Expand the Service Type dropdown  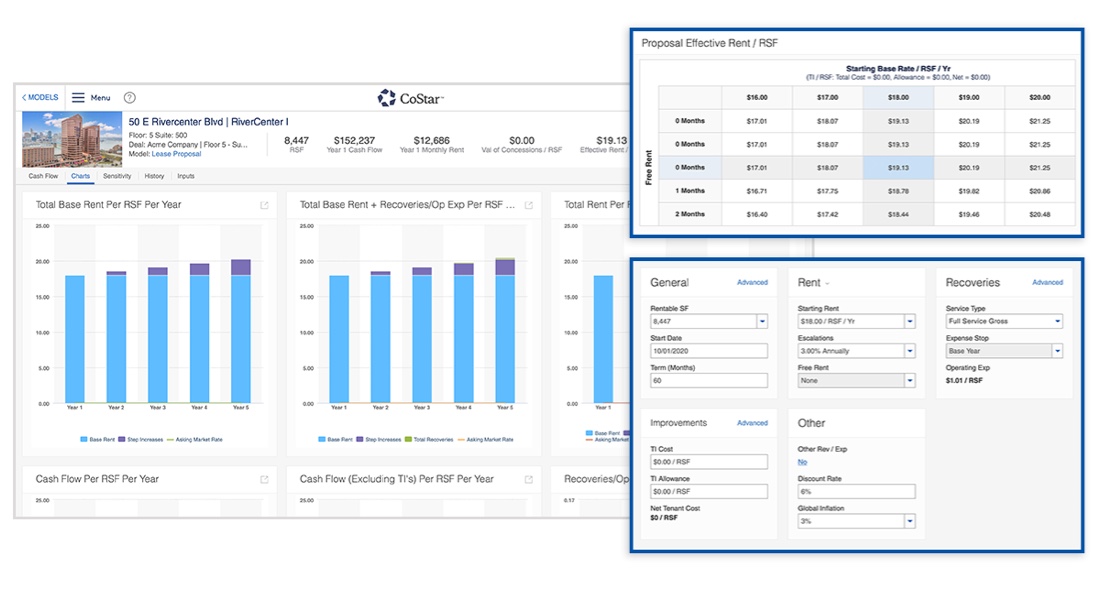pos(1057,322)
